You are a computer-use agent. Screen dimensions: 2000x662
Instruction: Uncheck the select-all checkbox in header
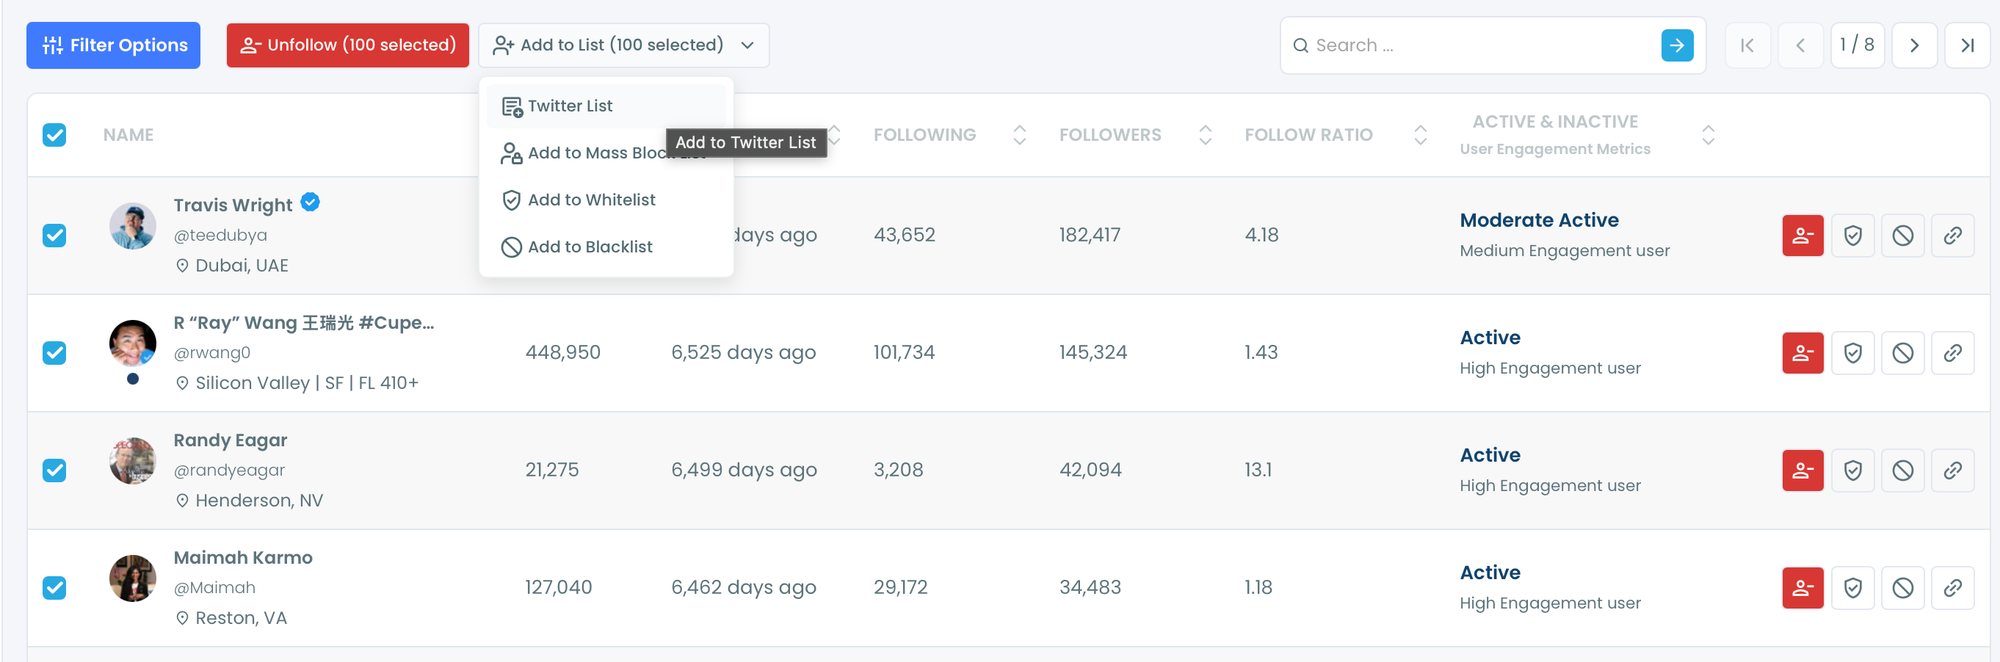click(x=55, y=135)
